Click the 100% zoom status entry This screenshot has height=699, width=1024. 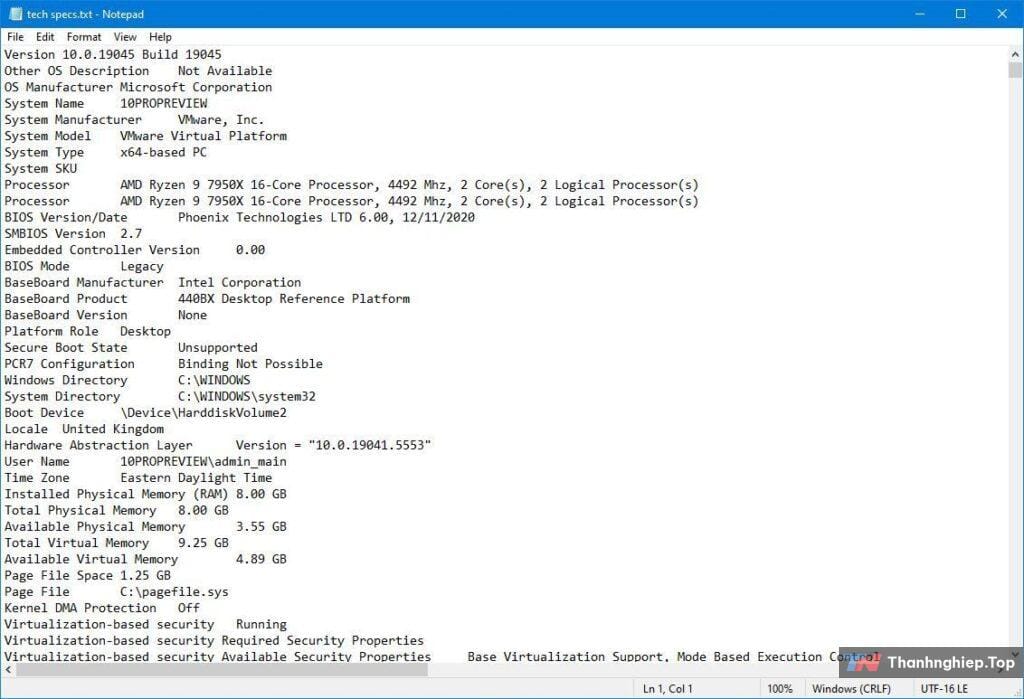click(x=780, y=689)
